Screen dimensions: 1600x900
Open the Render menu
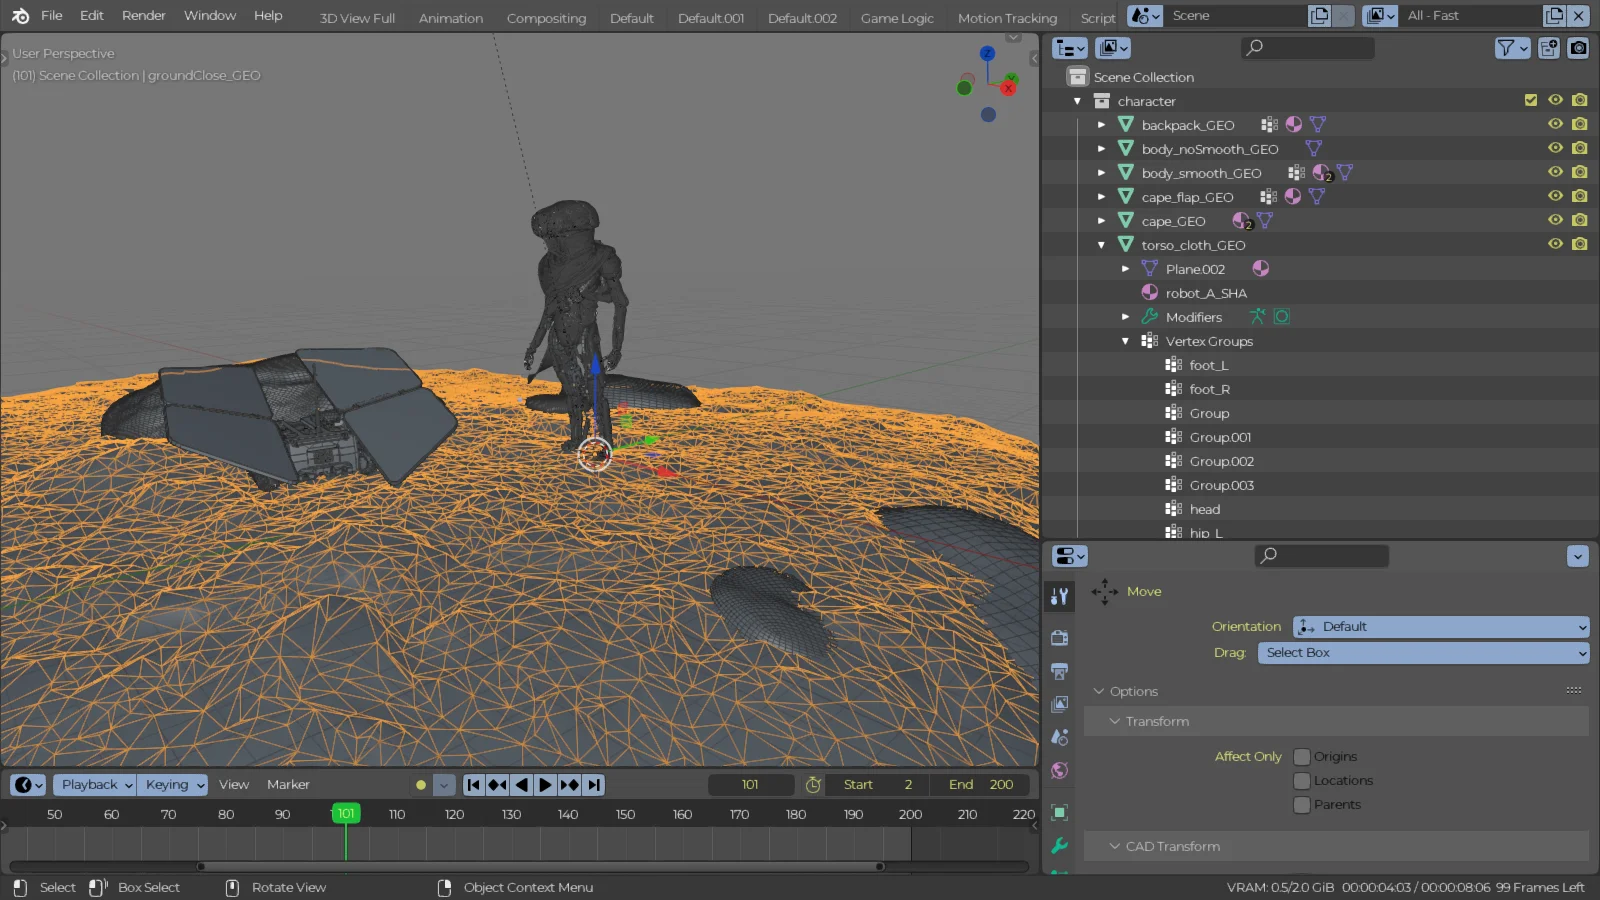143,15
